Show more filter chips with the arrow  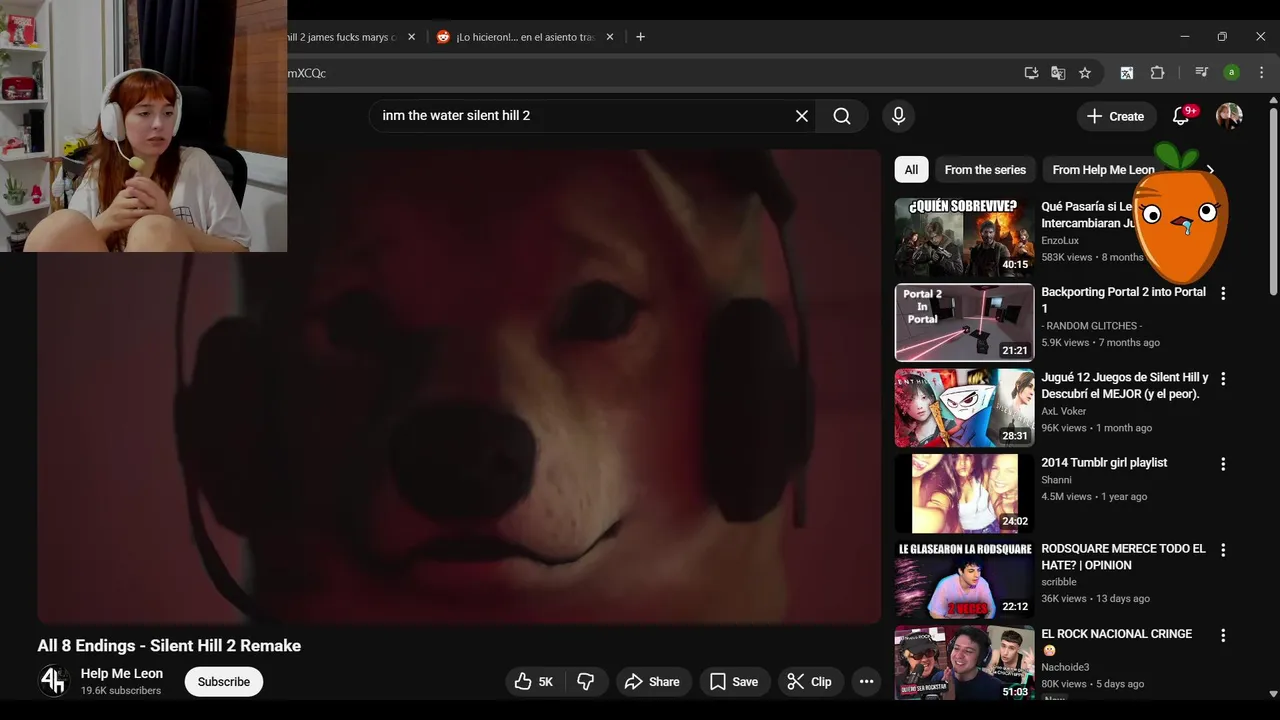[1210, 170]
